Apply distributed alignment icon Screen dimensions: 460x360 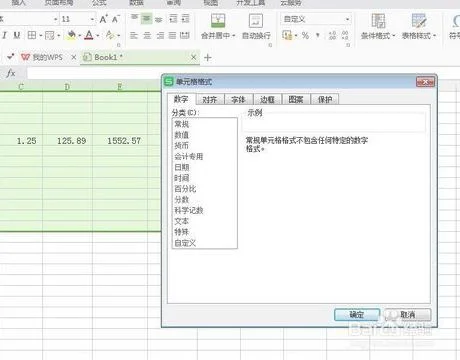click(x=185, y=35)
